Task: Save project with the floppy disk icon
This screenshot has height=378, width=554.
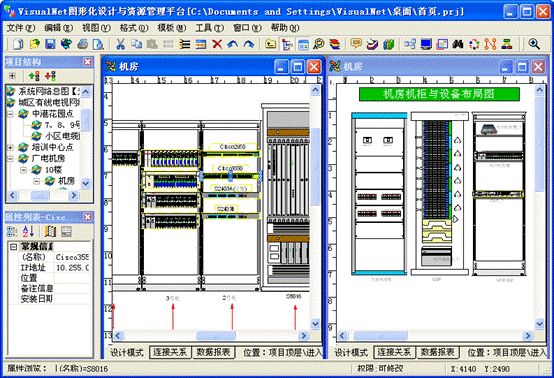Action: tap(50, 44)
